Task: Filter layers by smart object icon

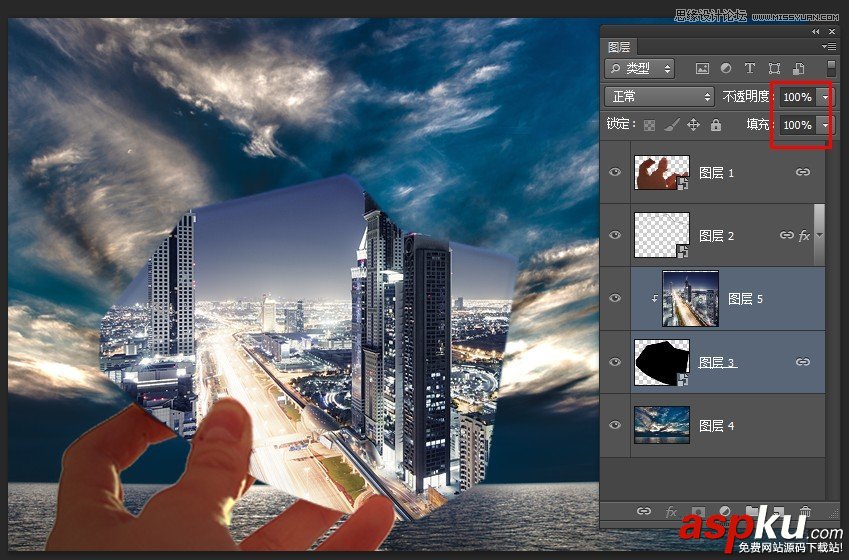Action: (x=798, y=69)
